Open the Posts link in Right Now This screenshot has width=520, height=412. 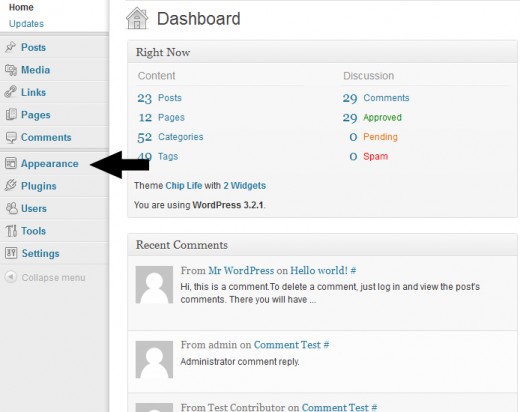click(x=170, y=98)
